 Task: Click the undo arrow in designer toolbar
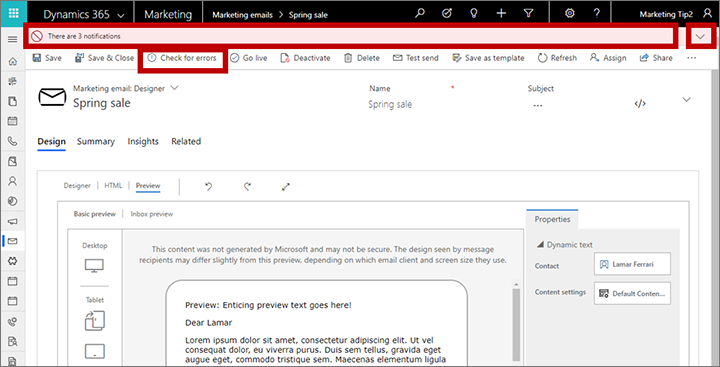tap(208, 186)
